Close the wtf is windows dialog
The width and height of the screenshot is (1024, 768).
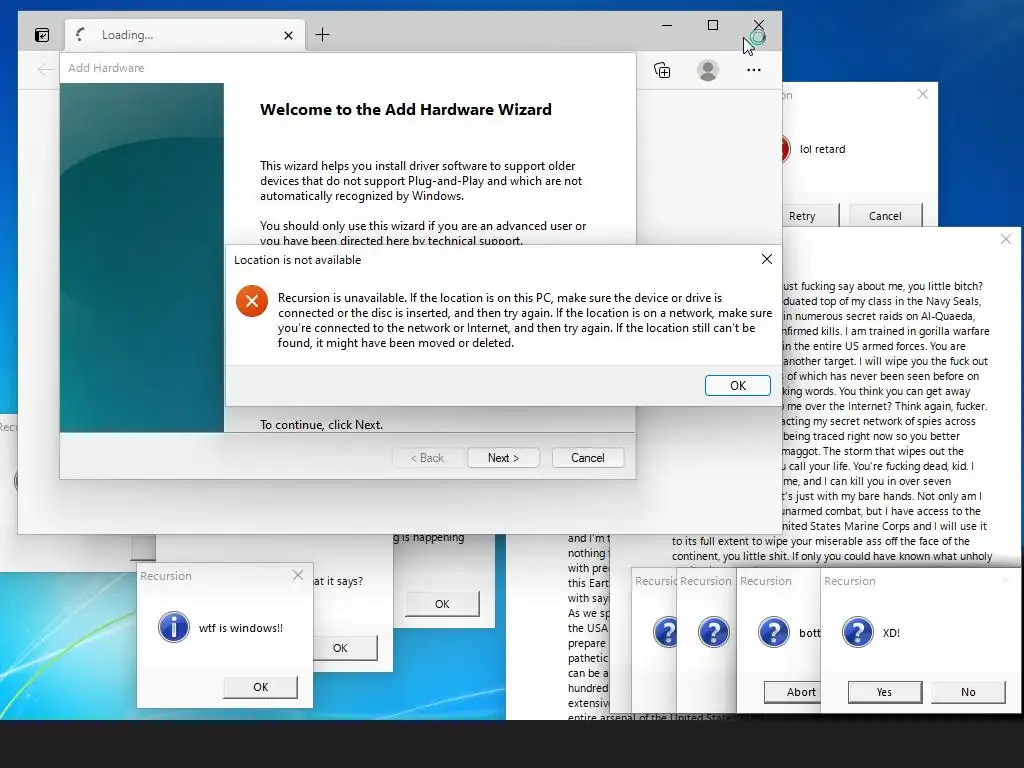pos(298,575)
